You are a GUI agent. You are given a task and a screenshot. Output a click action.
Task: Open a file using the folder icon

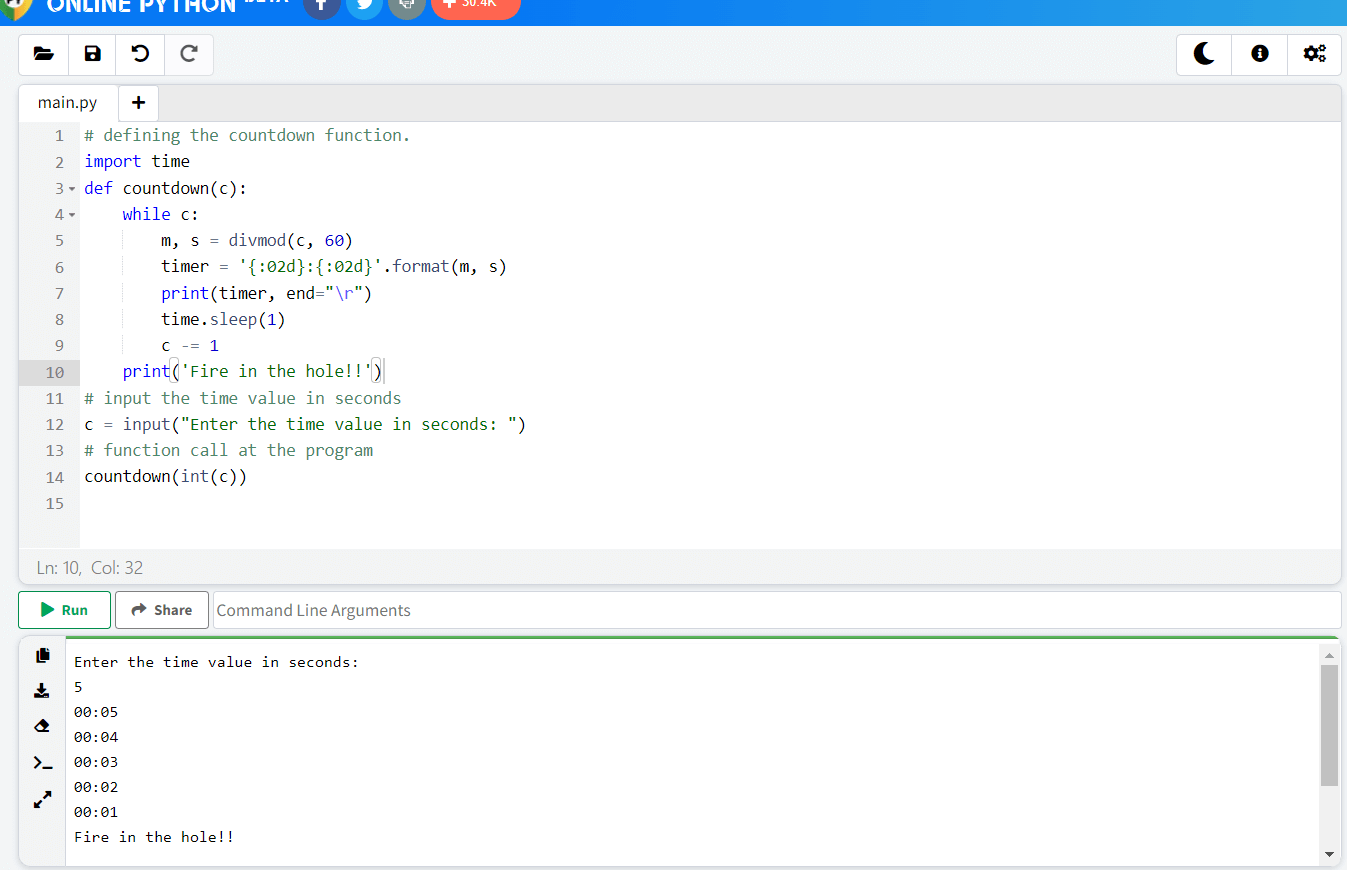(x=43, y=54)
